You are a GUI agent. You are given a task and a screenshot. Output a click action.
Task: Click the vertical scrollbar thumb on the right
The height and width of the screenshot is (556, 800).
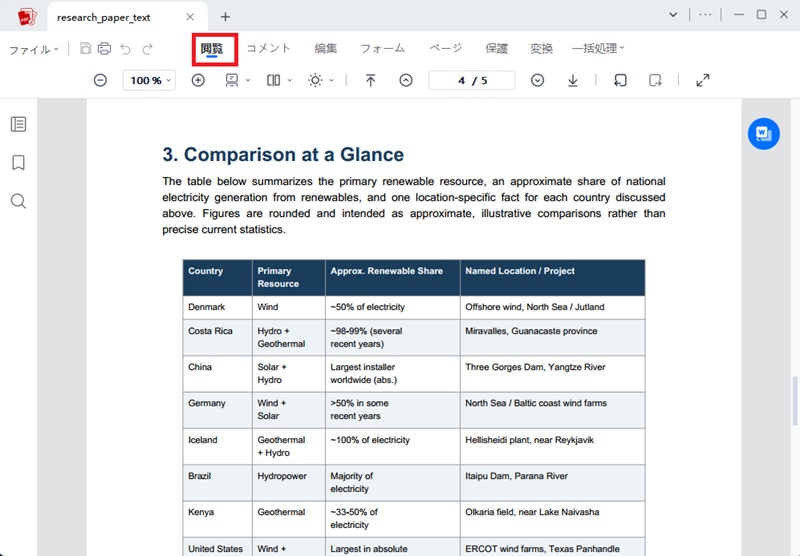(794, 401)
